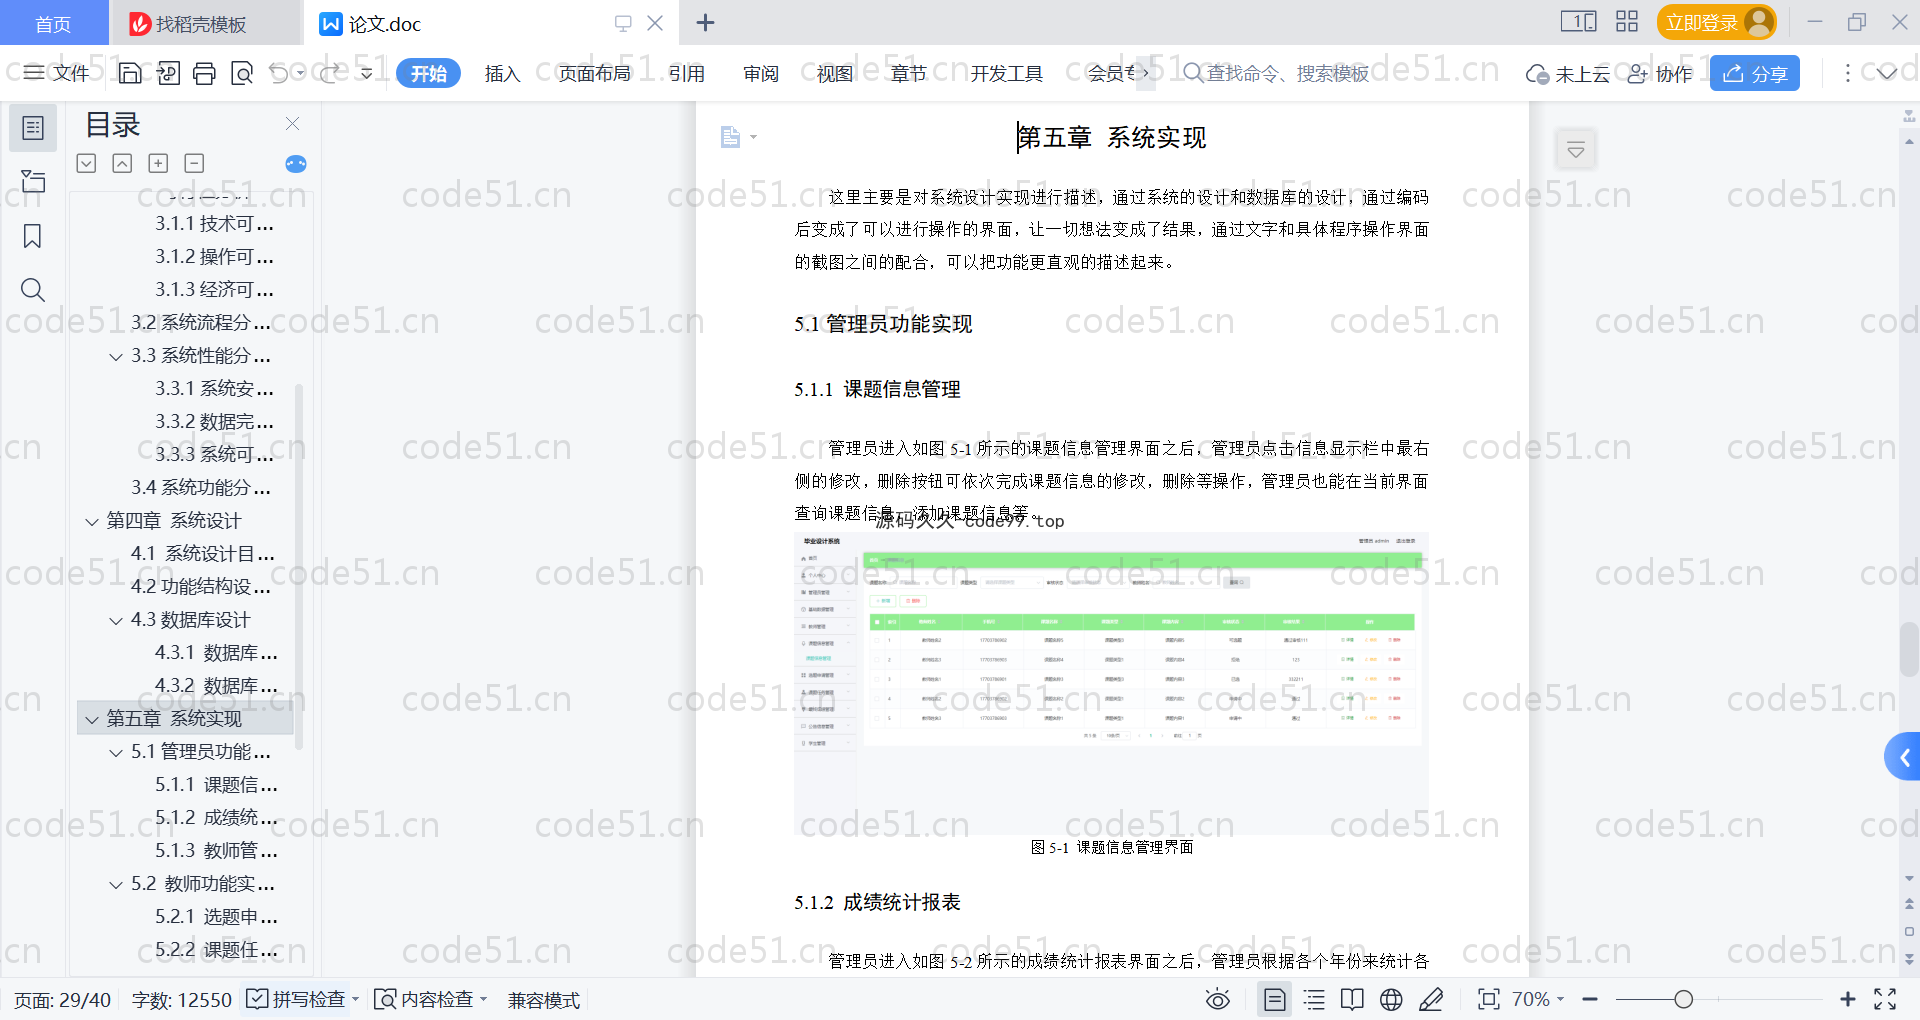Image resolution: width=1920 pixels, height=1020 pixels.
Task: Switch to reading mode book icon
Action: (1352, 999)
